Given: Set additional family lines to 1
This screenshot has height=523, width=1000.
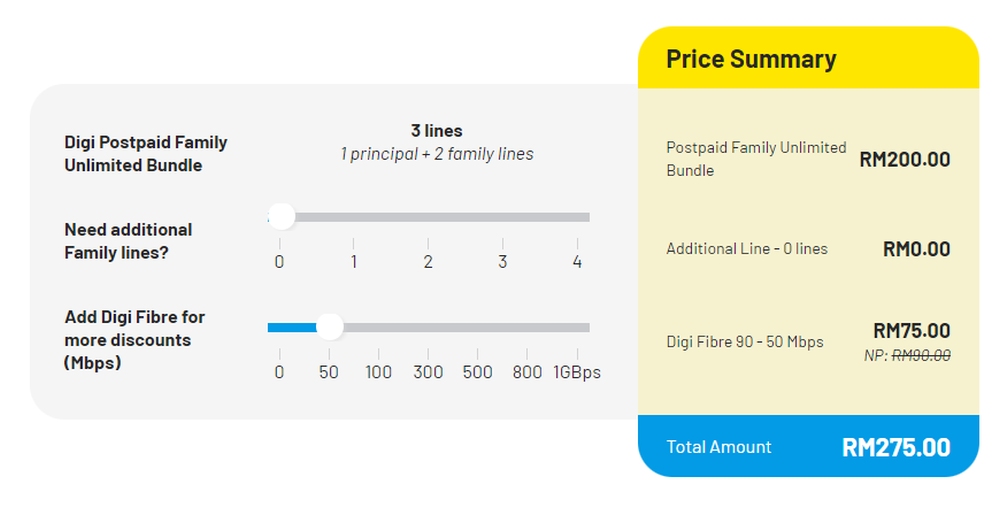Looking at the screenshot, I should pyautogui.click(x=354, y=217).
